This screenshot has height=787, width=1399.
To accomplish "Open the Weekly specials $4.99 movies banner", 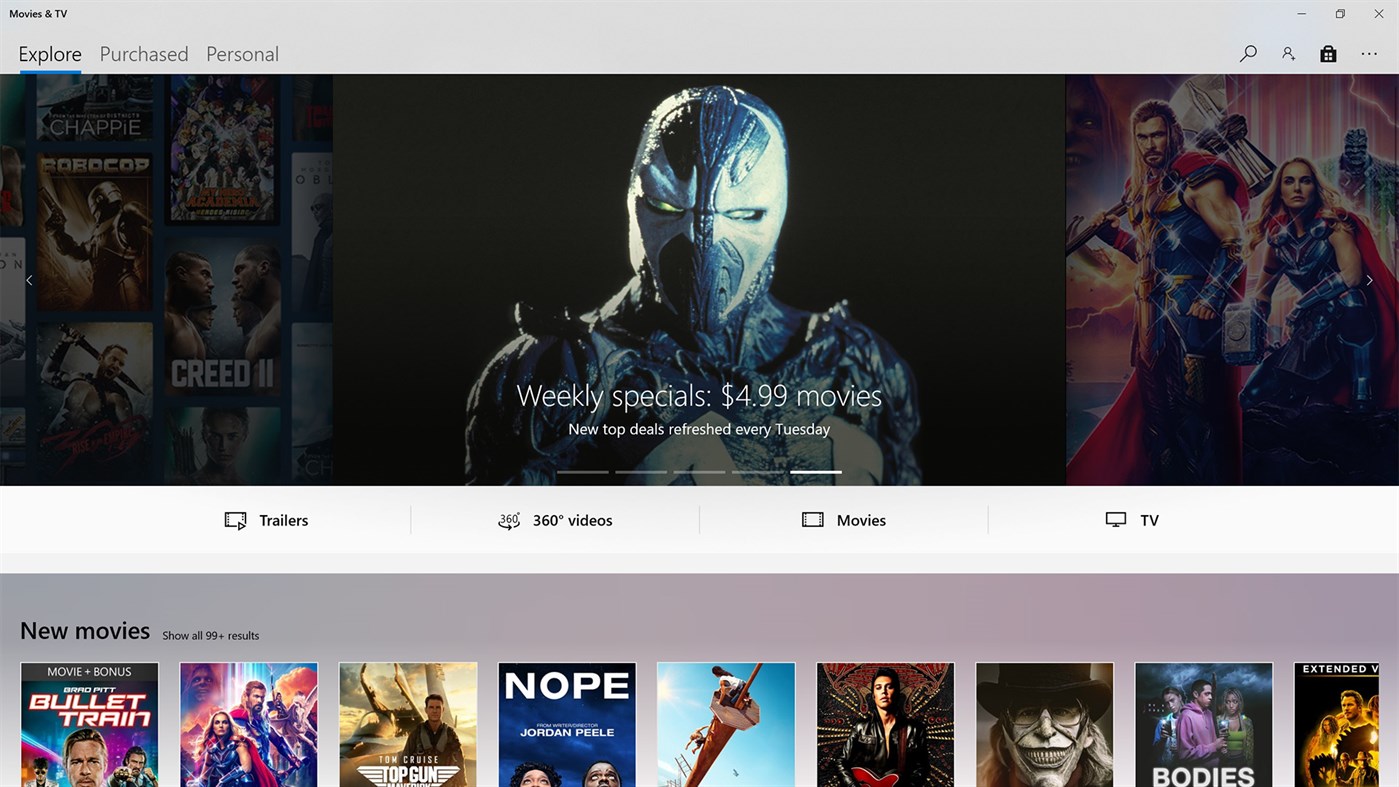I will click(699, 395).
